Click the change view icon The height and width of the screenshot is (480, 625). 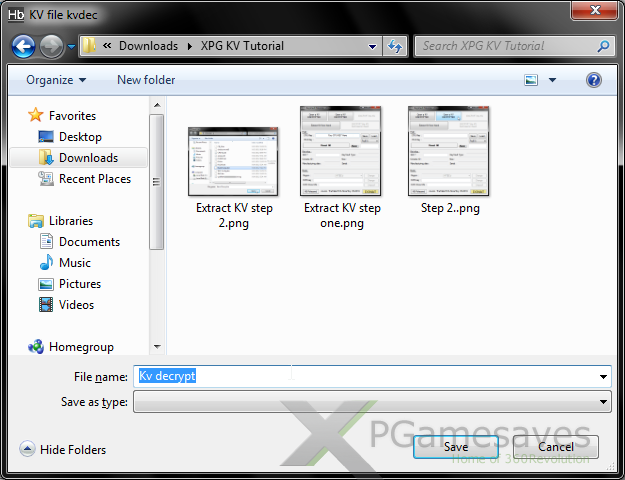click(x=532, y=80)
